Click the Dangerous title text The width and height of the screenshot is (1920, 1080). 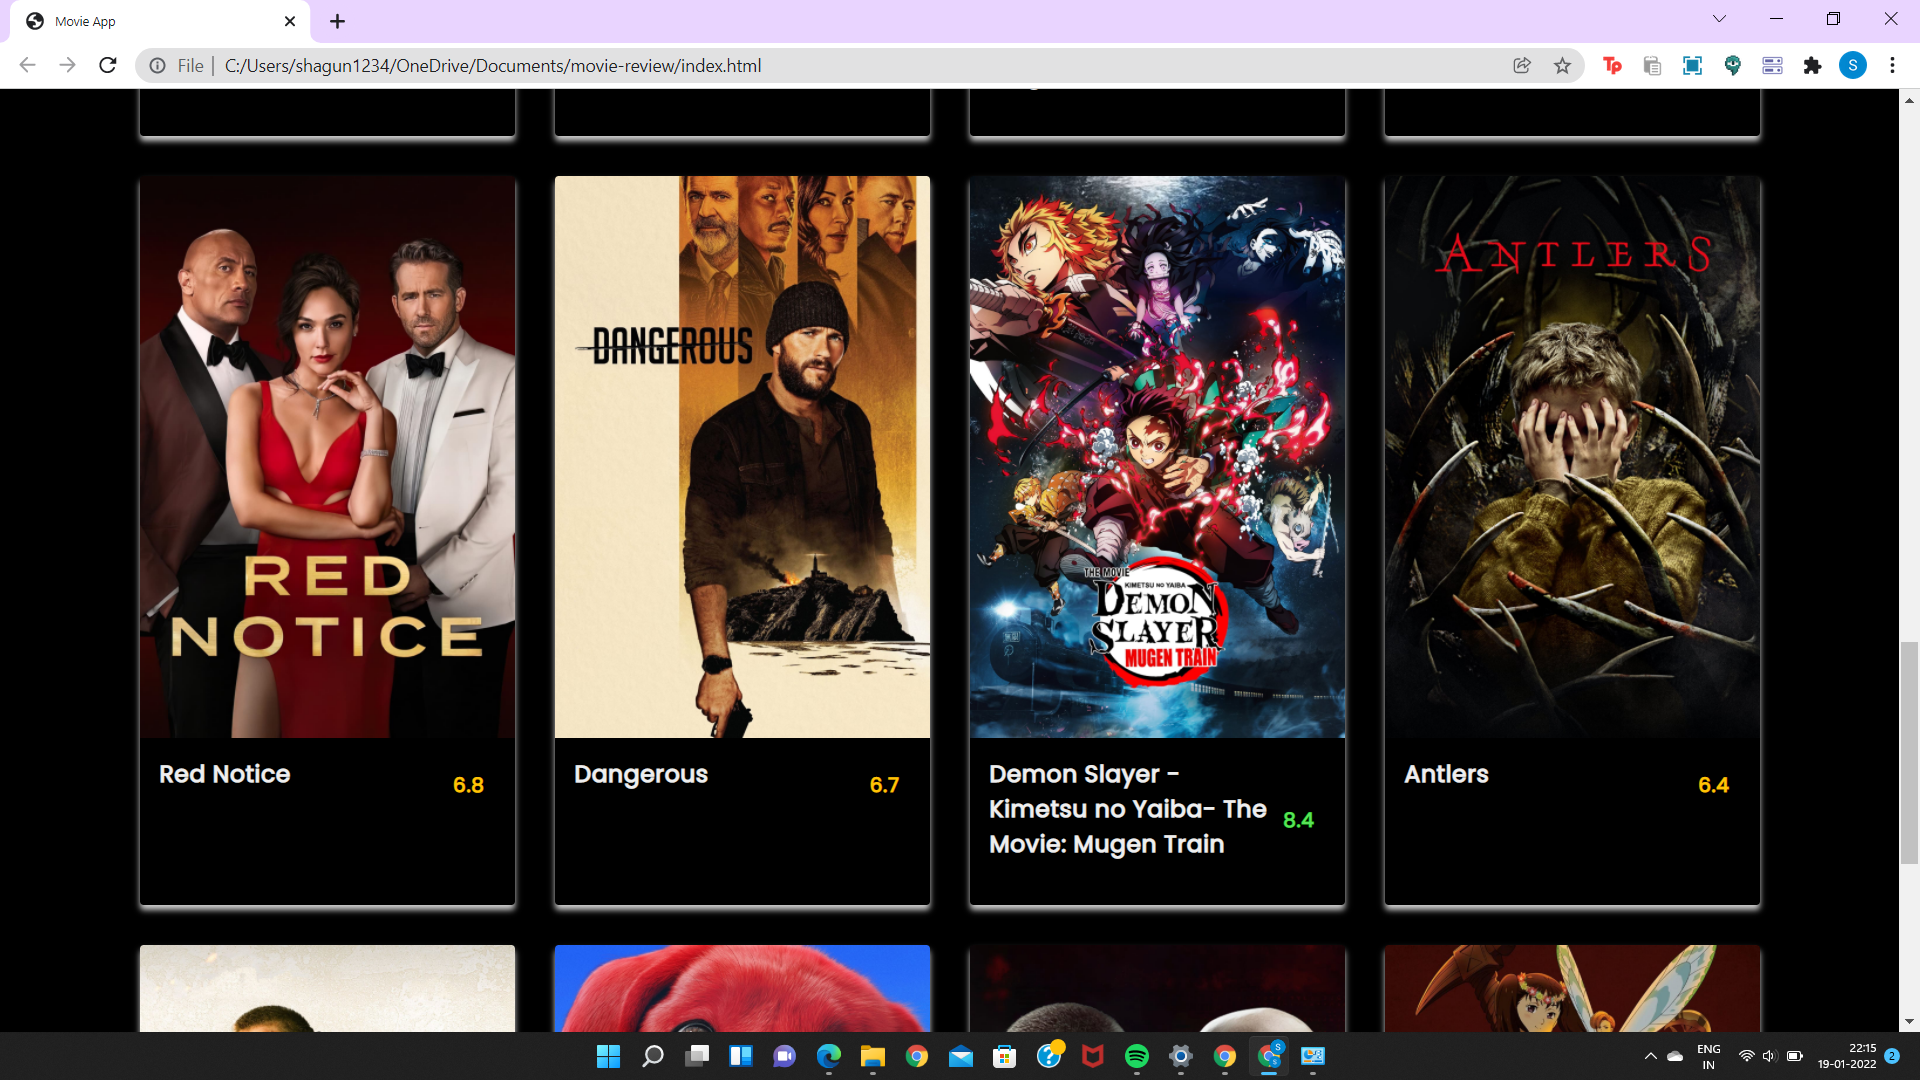pyautogui.click(x=641, y=775)
